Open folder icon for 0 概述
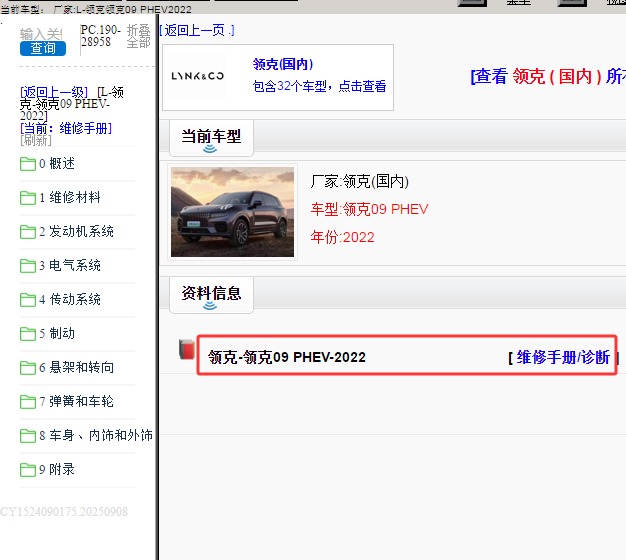The width and height of the screenshot is (626, 560). tap(28, 164)
